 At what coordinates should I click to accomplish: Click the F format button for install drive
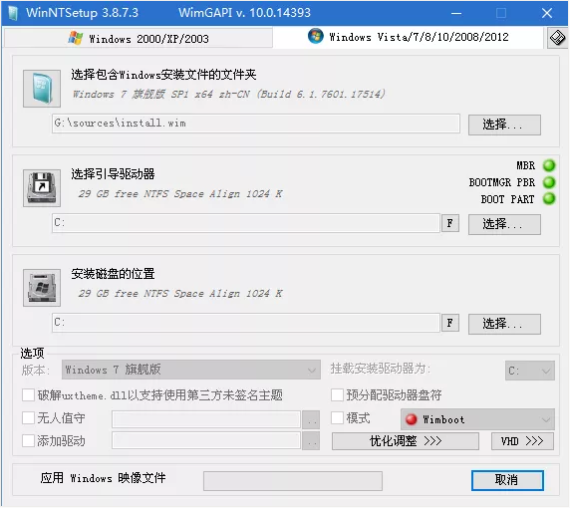[x=450, y=323]
